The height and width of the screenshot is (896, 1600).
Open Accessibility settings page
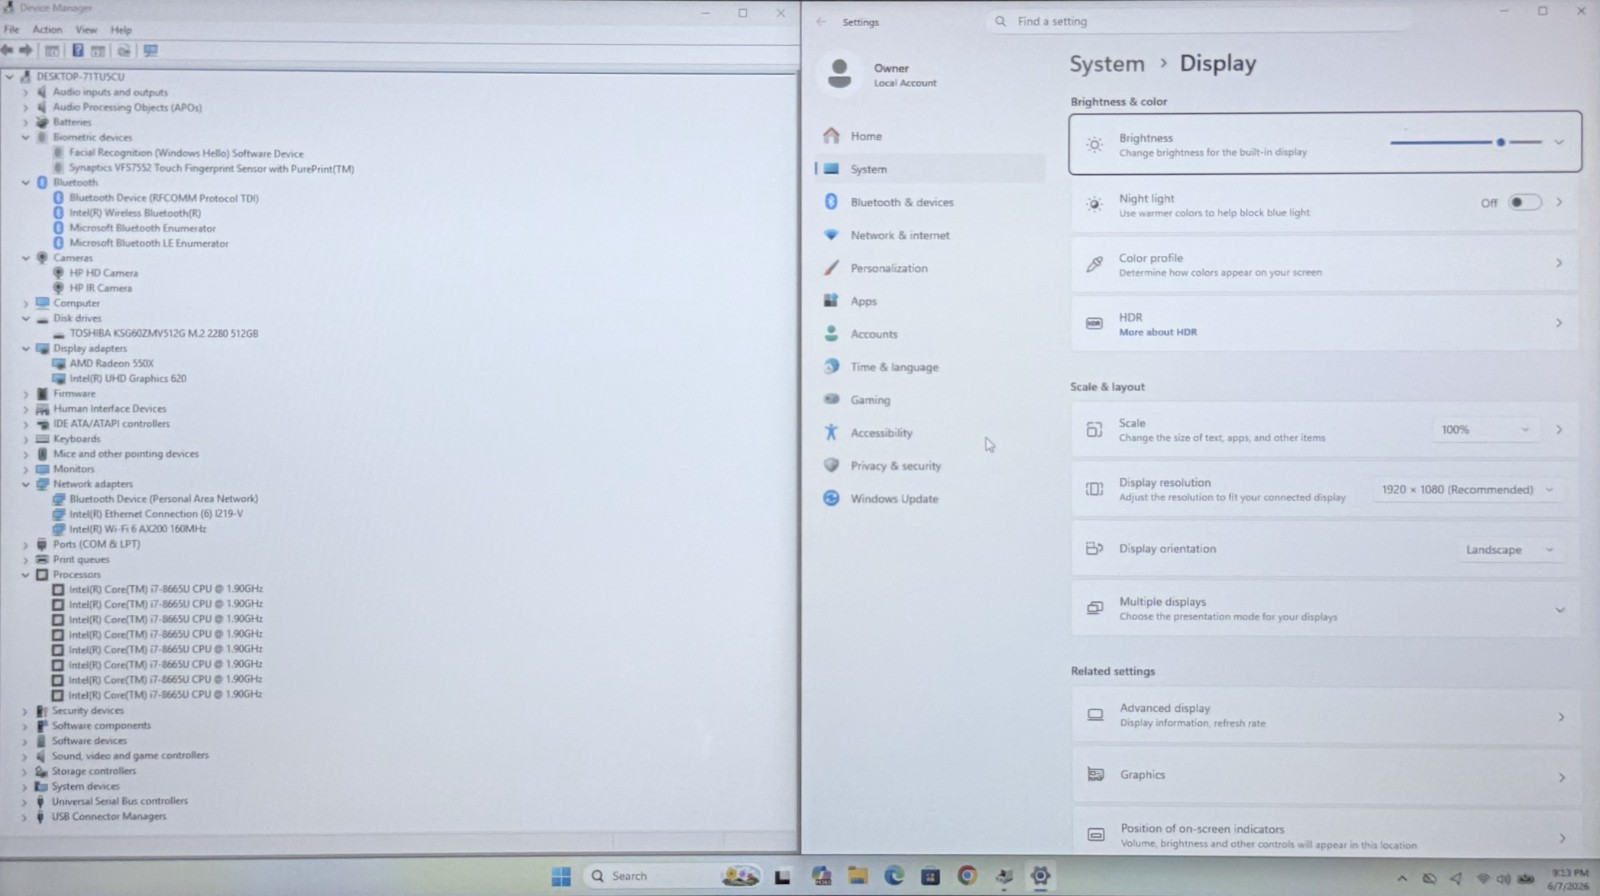click(x=881, y=433)
